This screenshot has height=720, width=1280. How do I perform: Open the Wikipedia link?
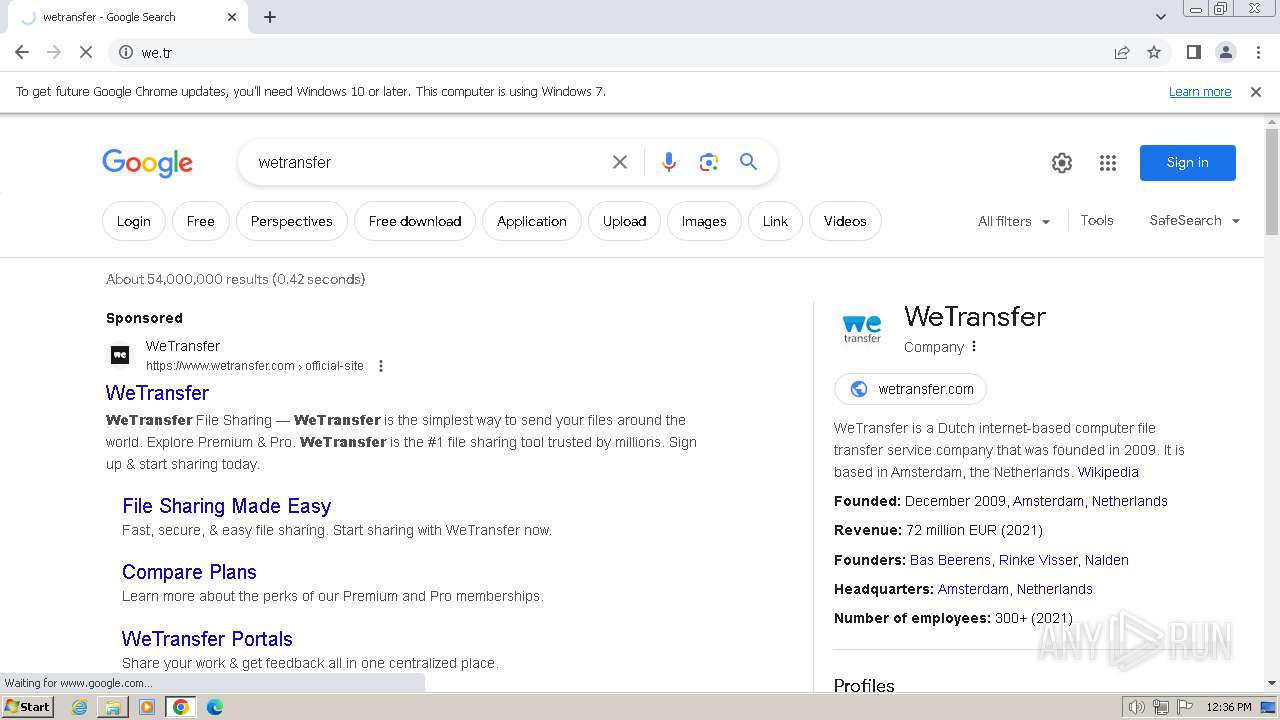pyautogui.click(x=1108, y=472)
